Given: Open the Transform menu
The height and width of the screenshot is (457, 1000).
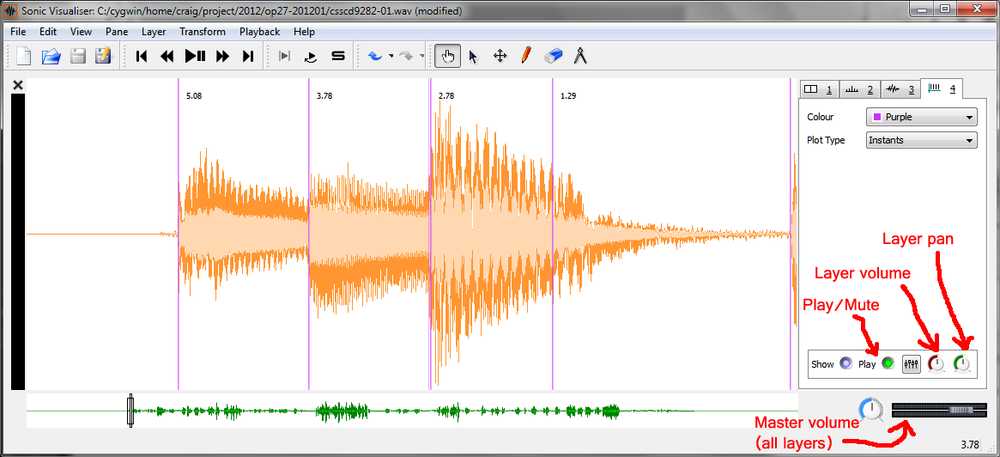Looking at the screenshot, I should pos(202,31).
